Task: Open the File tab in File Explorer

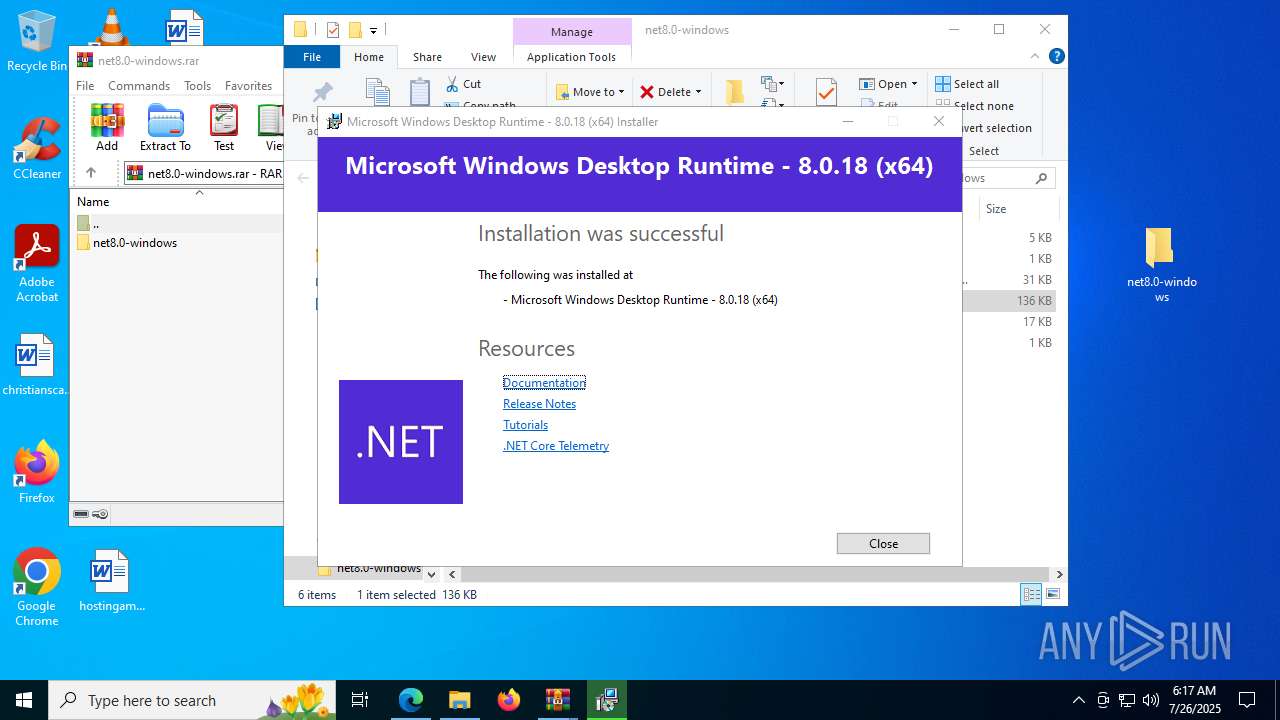Action: pyautogui.click(x=312, y=57)
